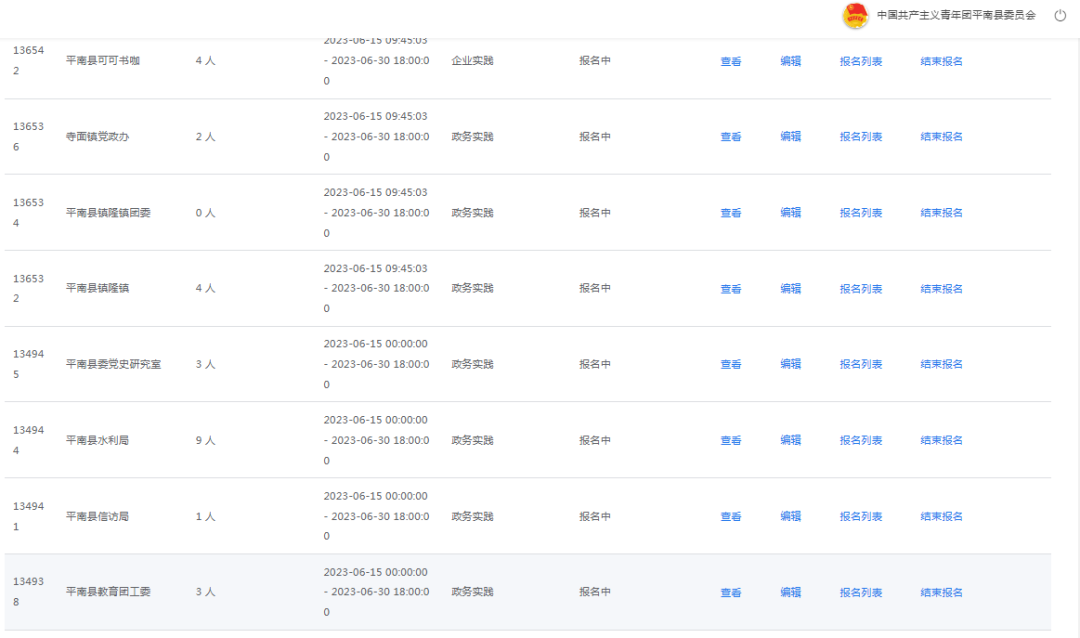Edit the 平南县镇隆镇 entry
The image size is (1080, 638).
pos(790,289)
